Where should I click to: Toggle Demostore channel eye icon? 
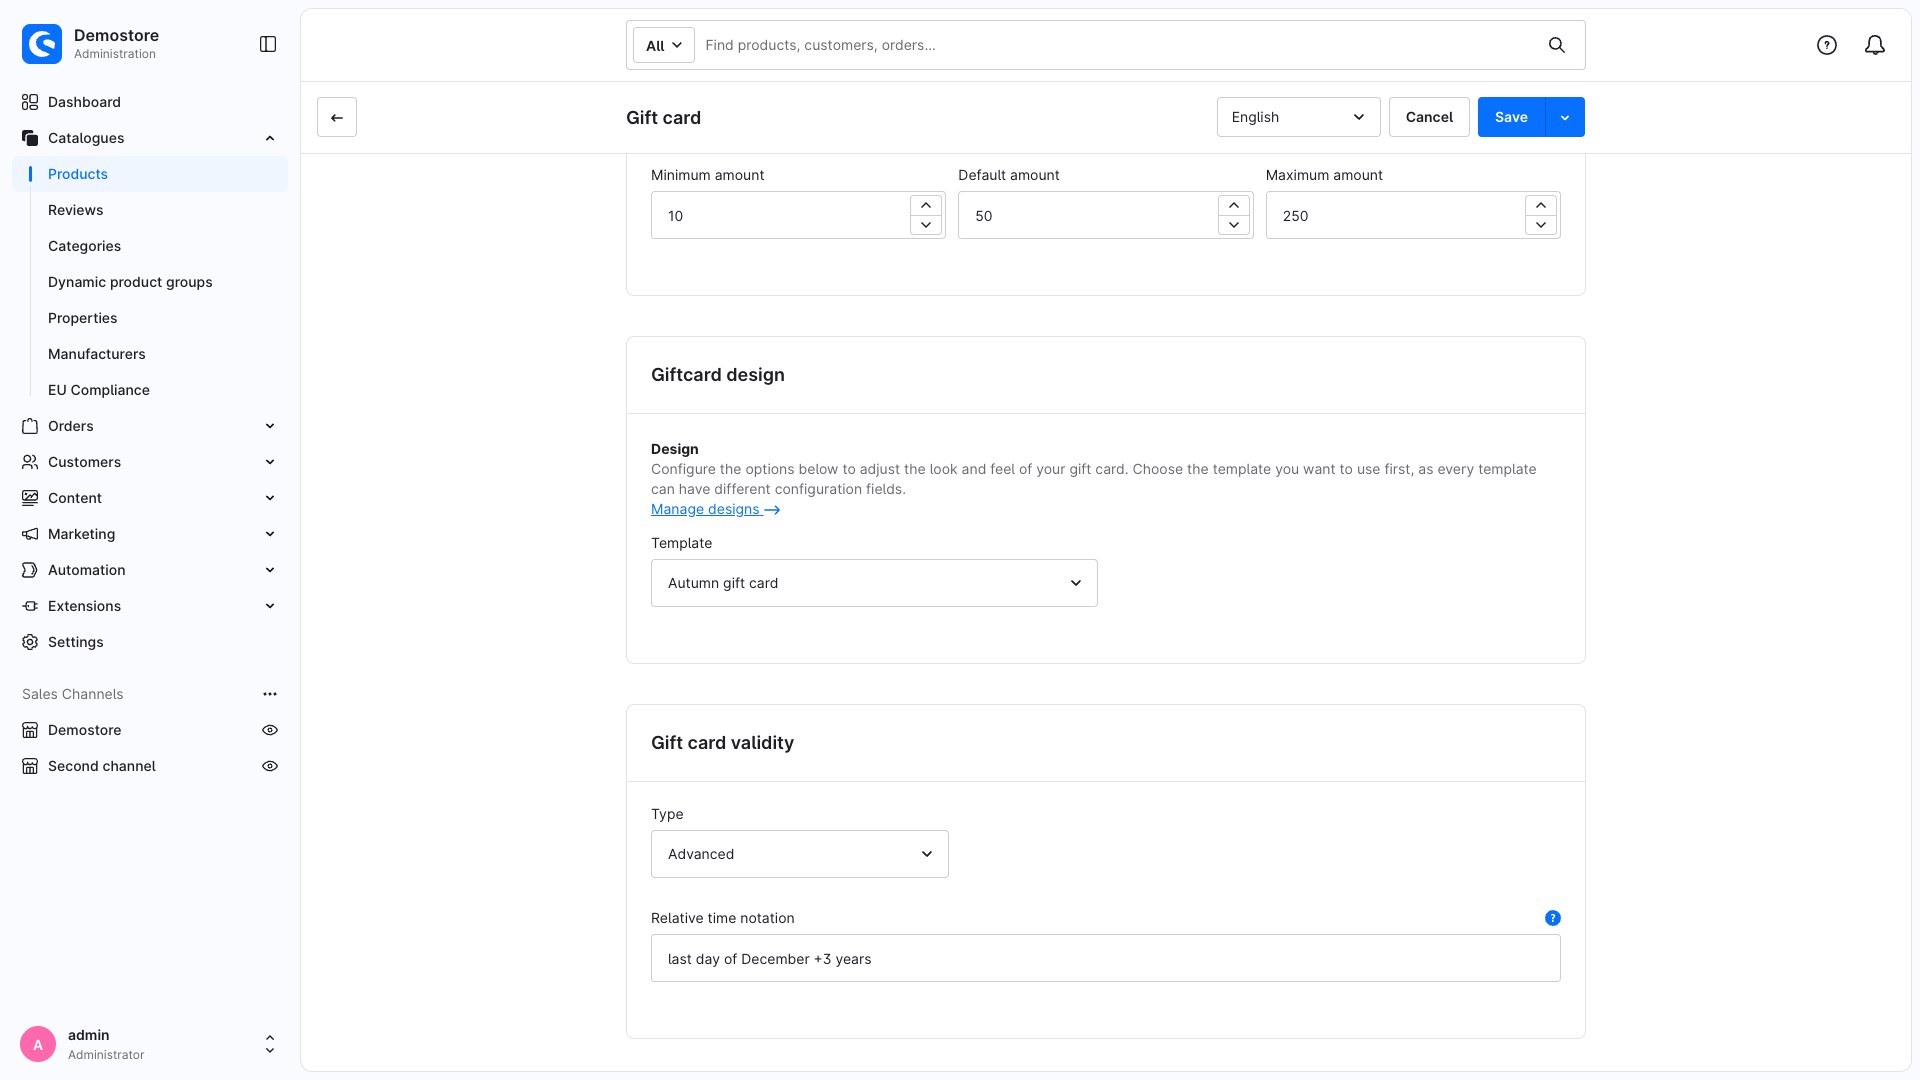270,730
